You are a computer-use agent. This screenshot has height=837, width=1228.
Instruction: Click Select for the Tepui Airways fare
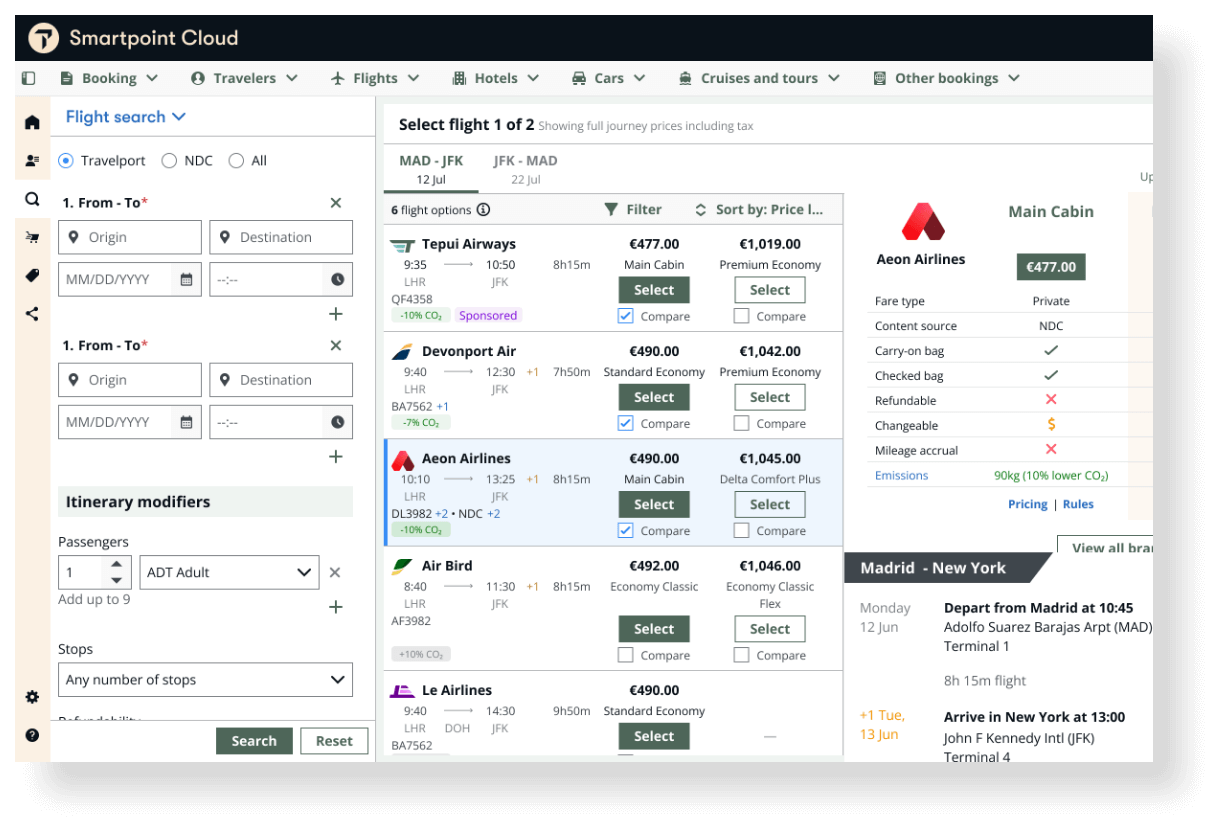(x=654, y=289)
